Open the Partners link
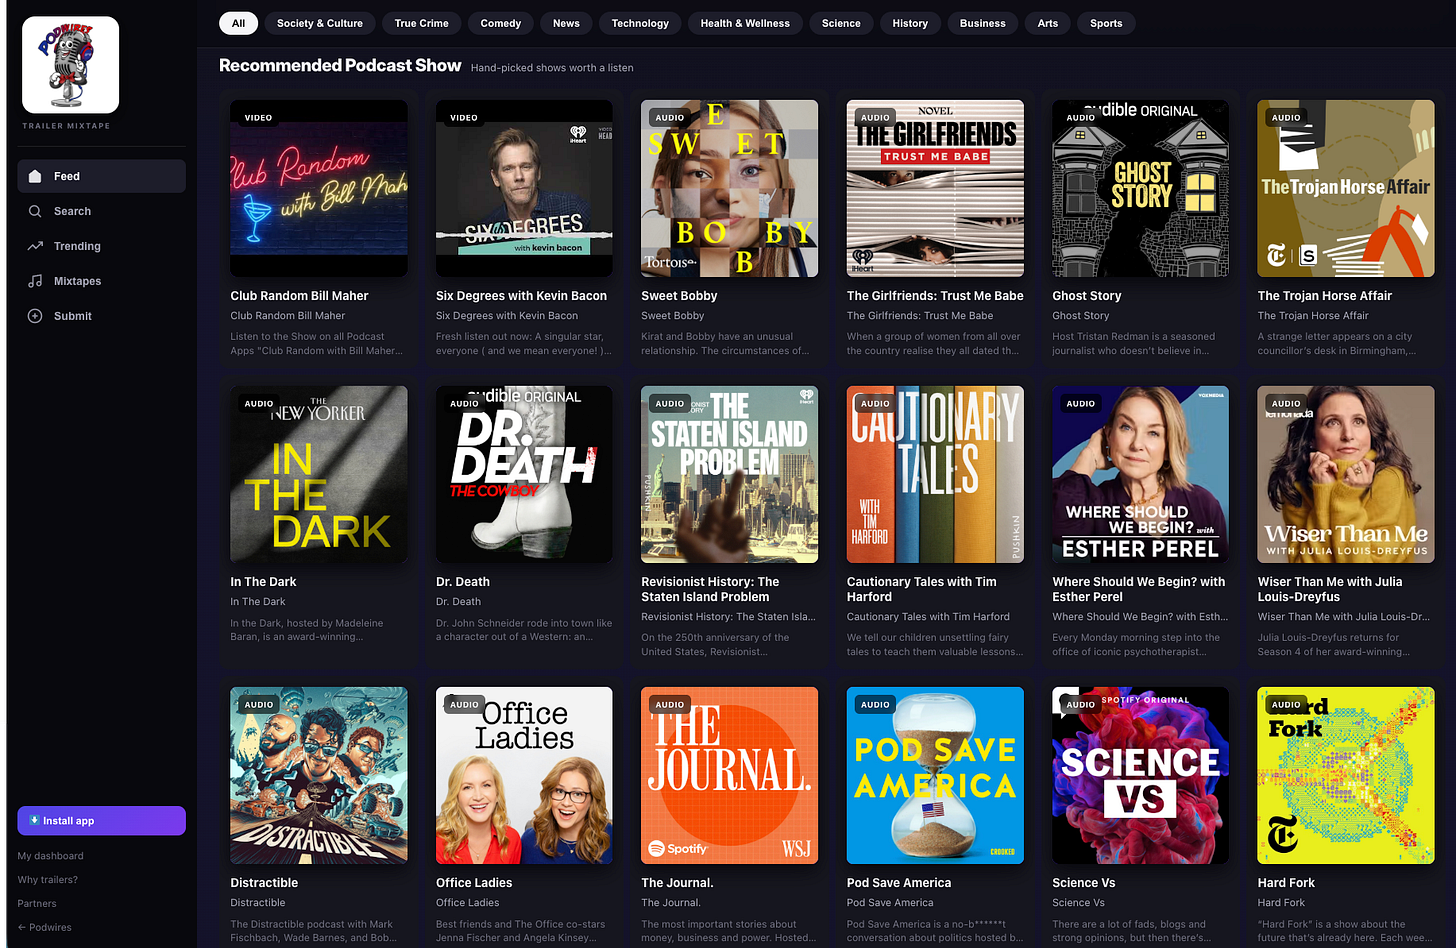 pos(37,904)
